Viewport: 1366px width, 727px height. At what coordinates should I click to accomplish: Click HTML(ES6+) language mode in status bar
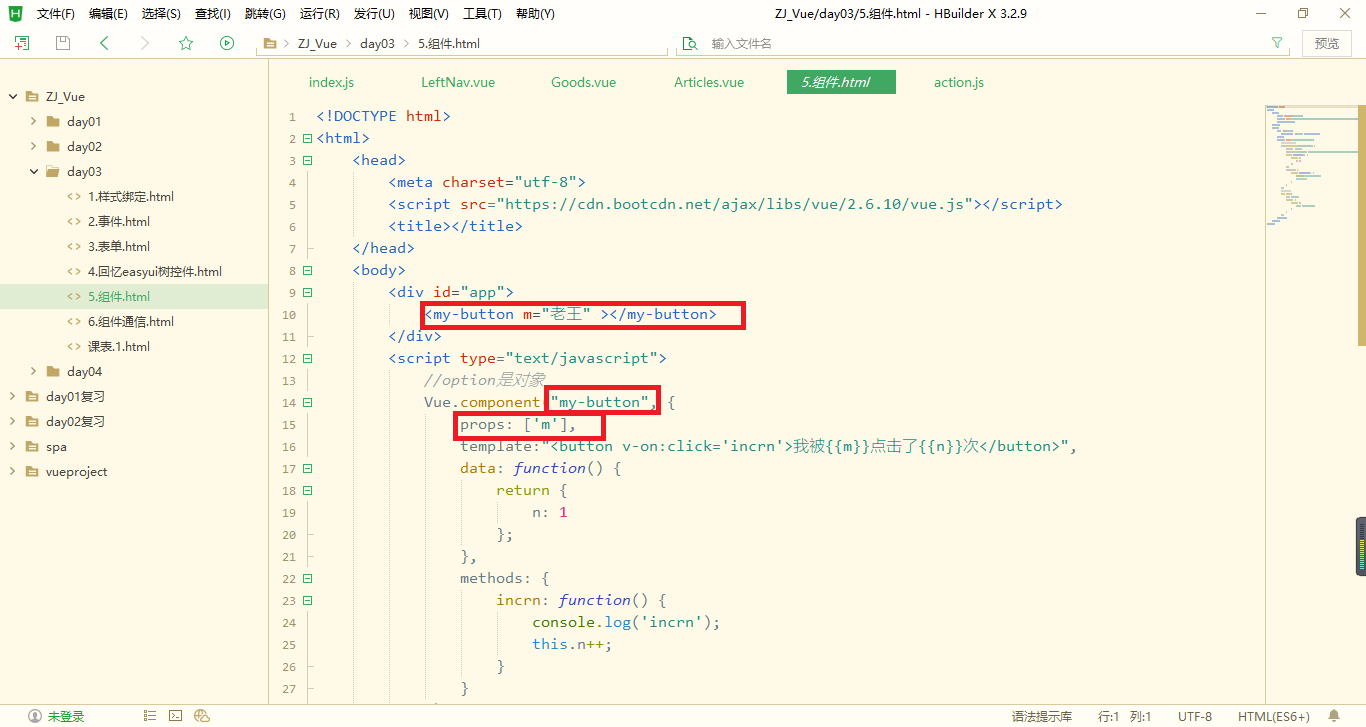(1274, 716)
